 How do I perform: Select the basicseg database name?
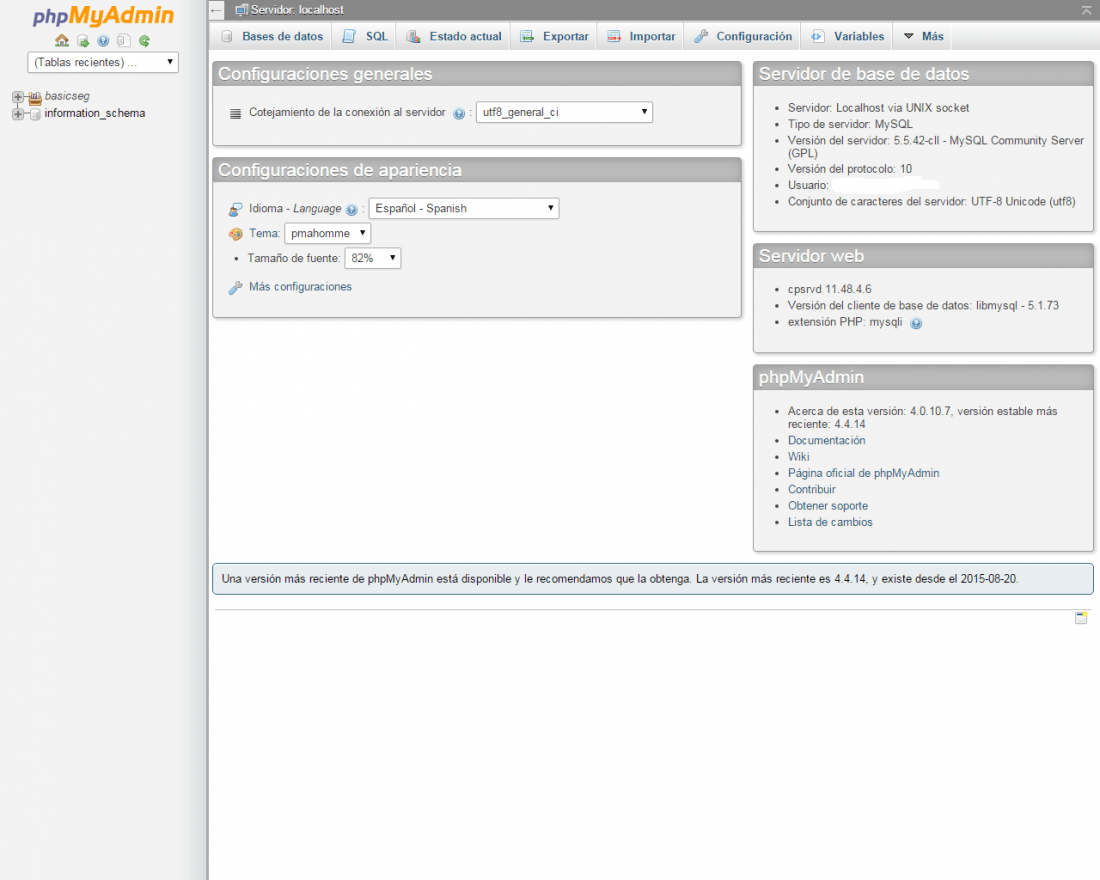click(x=67, y=96)
